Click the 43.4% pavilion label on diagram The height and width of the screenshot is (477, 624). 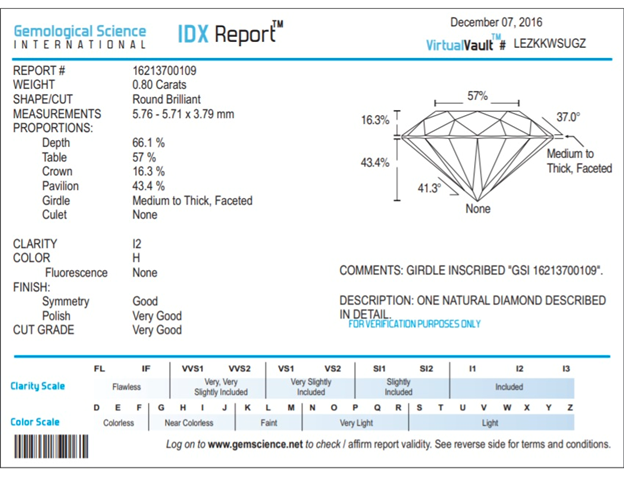click(375, 162)
